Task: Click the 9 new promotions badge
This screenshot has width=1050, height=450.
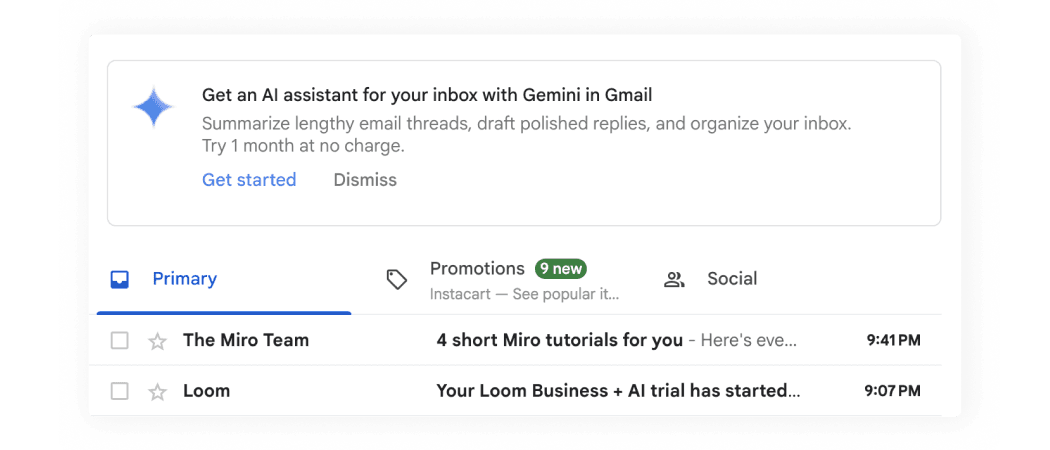Action: coord(560,269)
